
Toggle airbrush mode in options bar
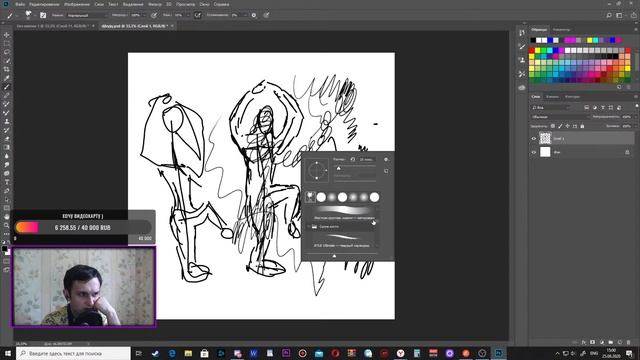[x=198, y=15]
